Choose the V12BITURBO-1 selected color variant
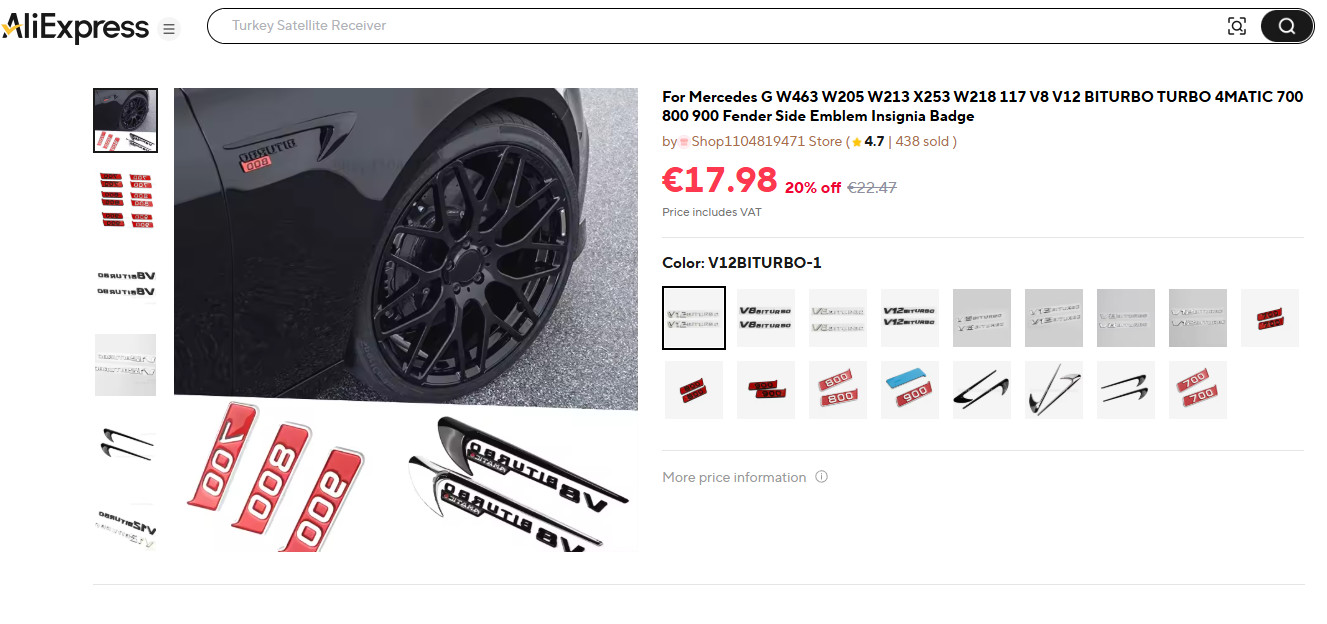The height and width of the screenshot is (624, 1327). tap(694, 318)
